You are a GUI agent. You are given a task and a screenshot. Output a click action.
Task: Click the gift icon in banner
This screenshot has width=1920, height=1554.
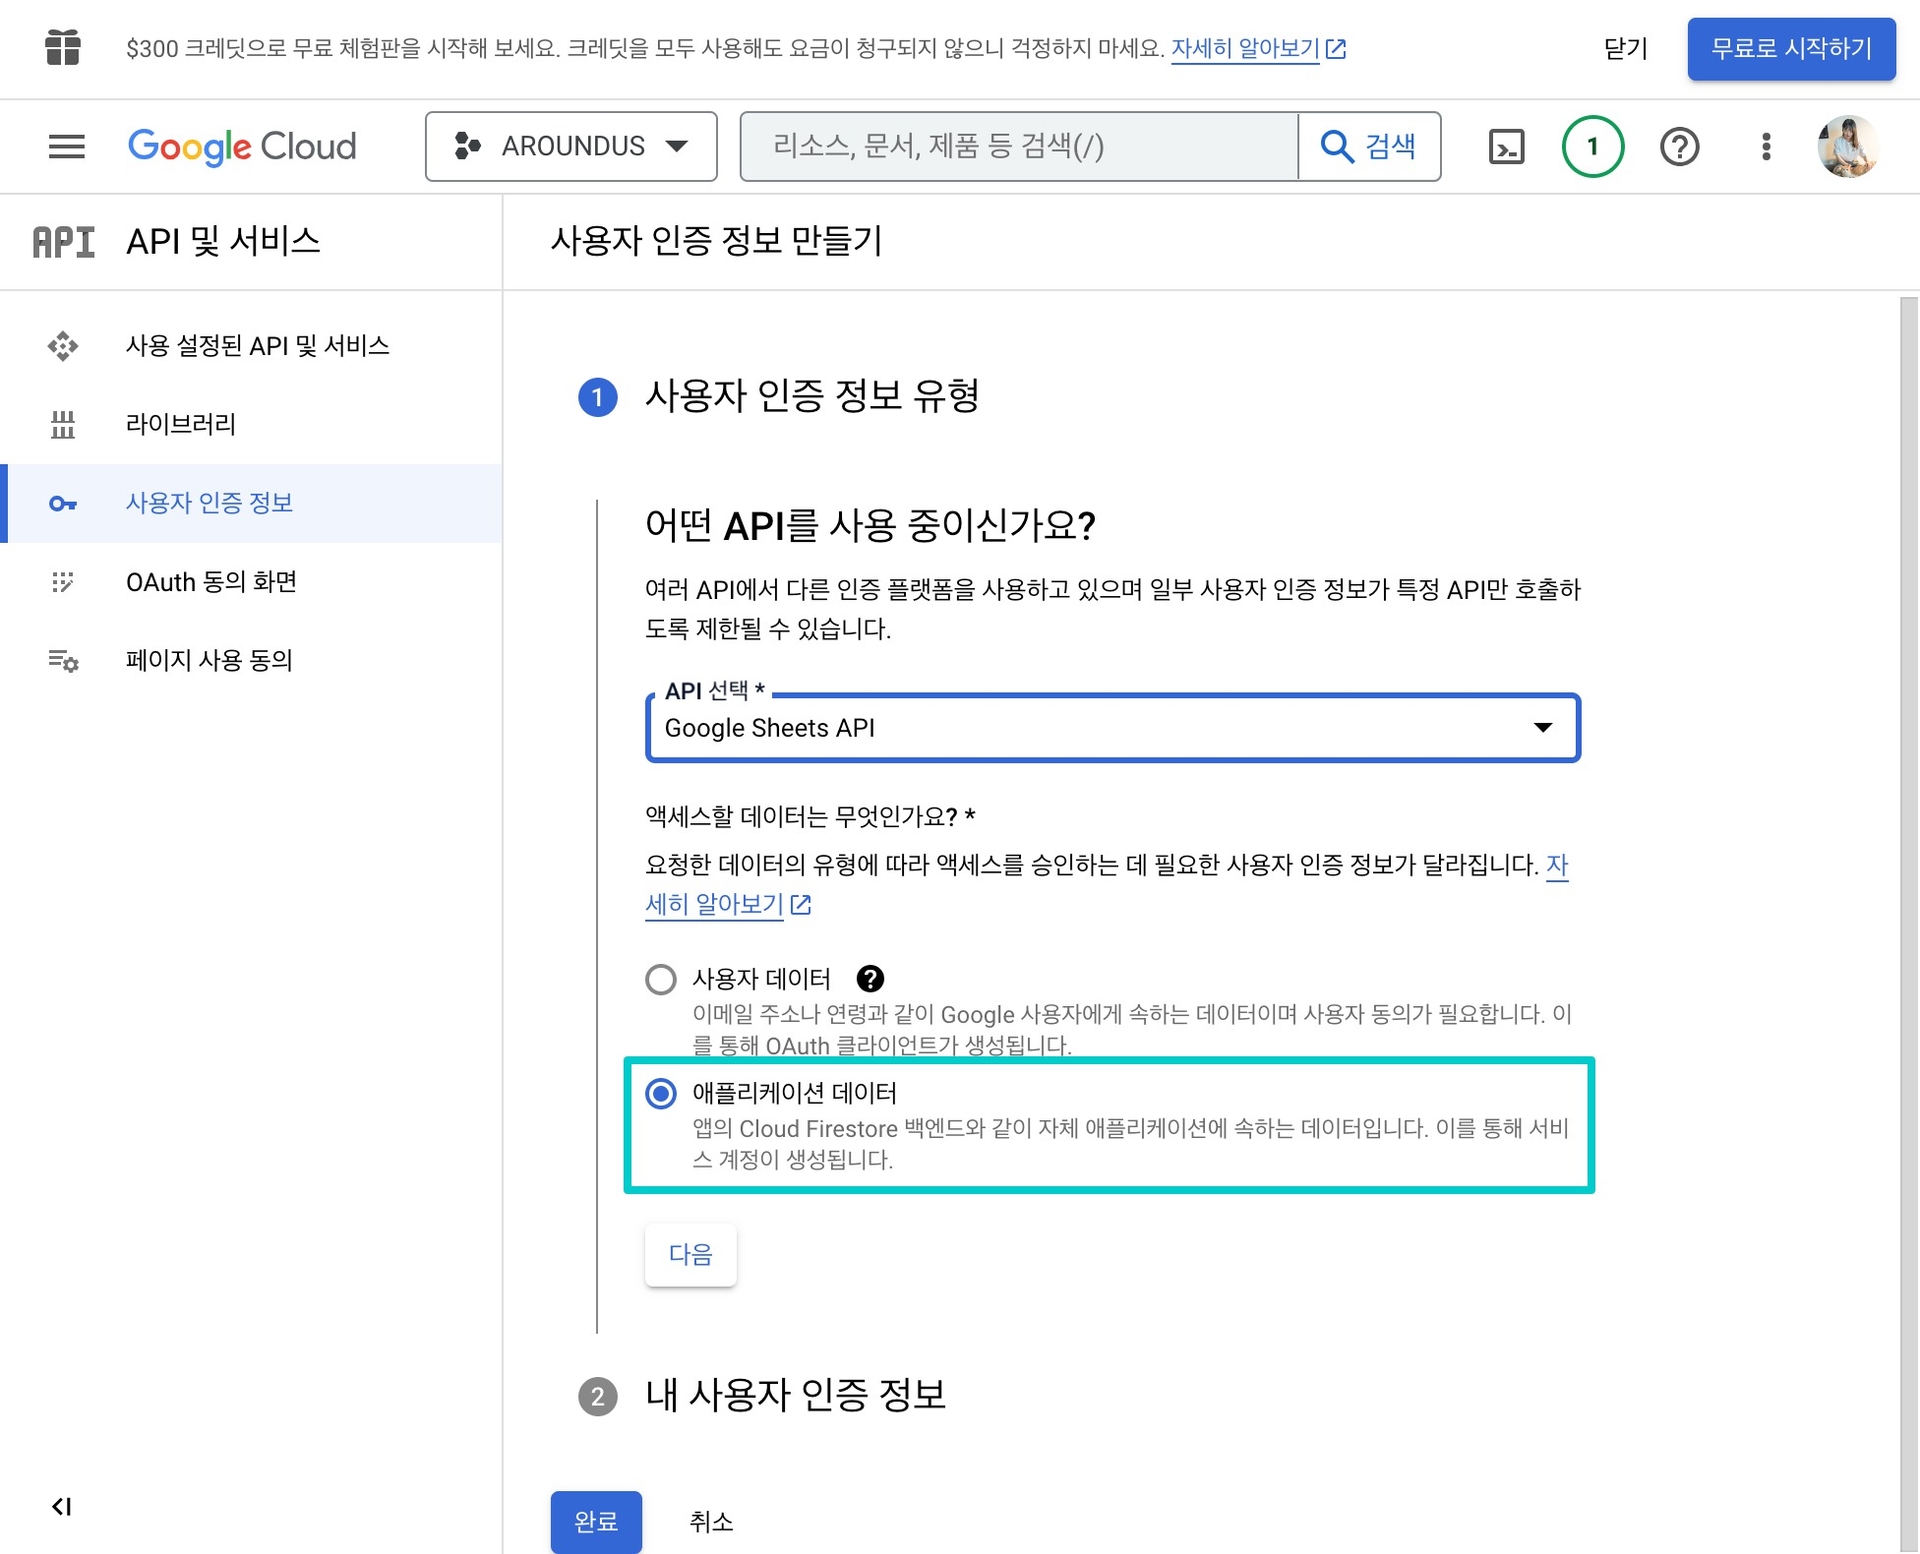62,48
